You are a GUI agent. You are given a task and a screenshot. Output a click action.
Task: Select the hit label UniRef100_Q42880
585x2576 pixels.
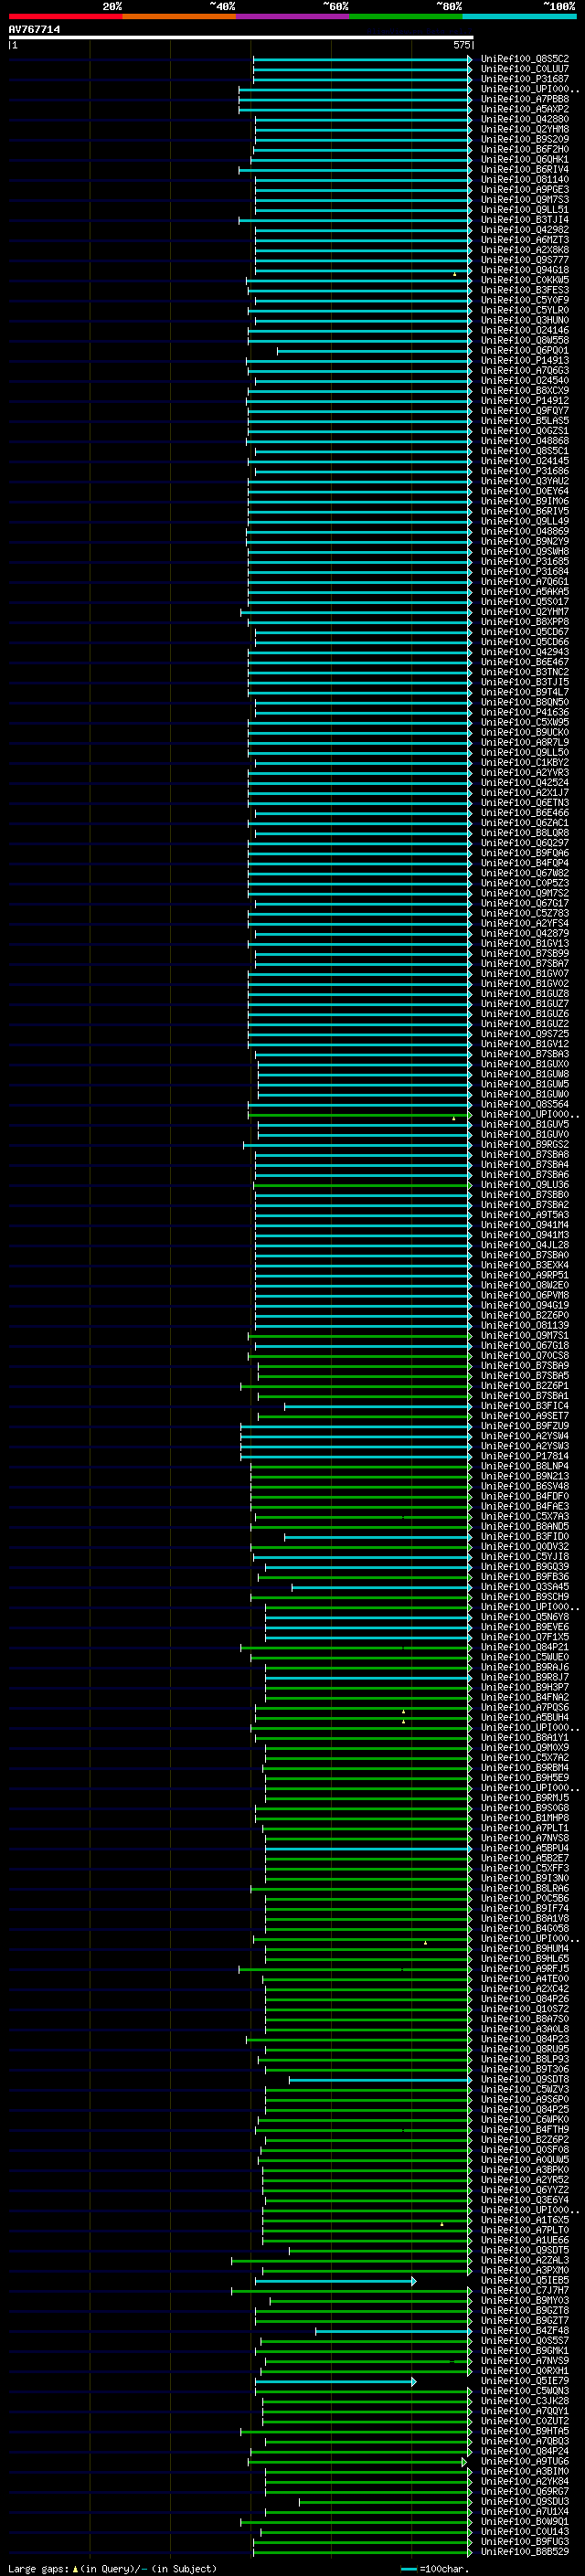(525, 119)
